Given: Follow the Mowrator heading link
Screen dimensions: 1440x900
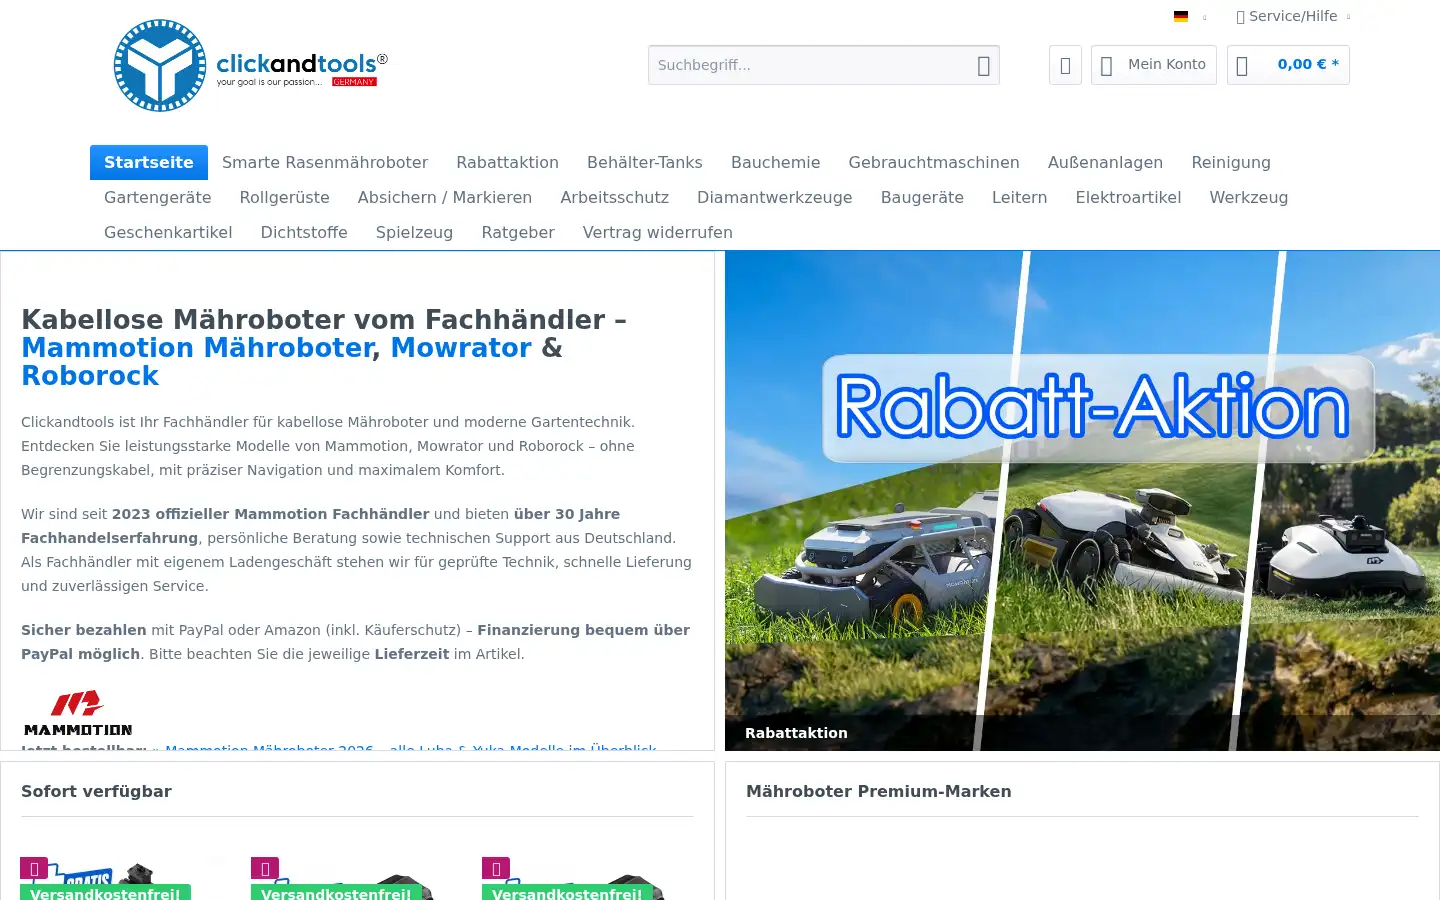Looking at the screenshot, I should pyautogui.click(x=461, y=348).
